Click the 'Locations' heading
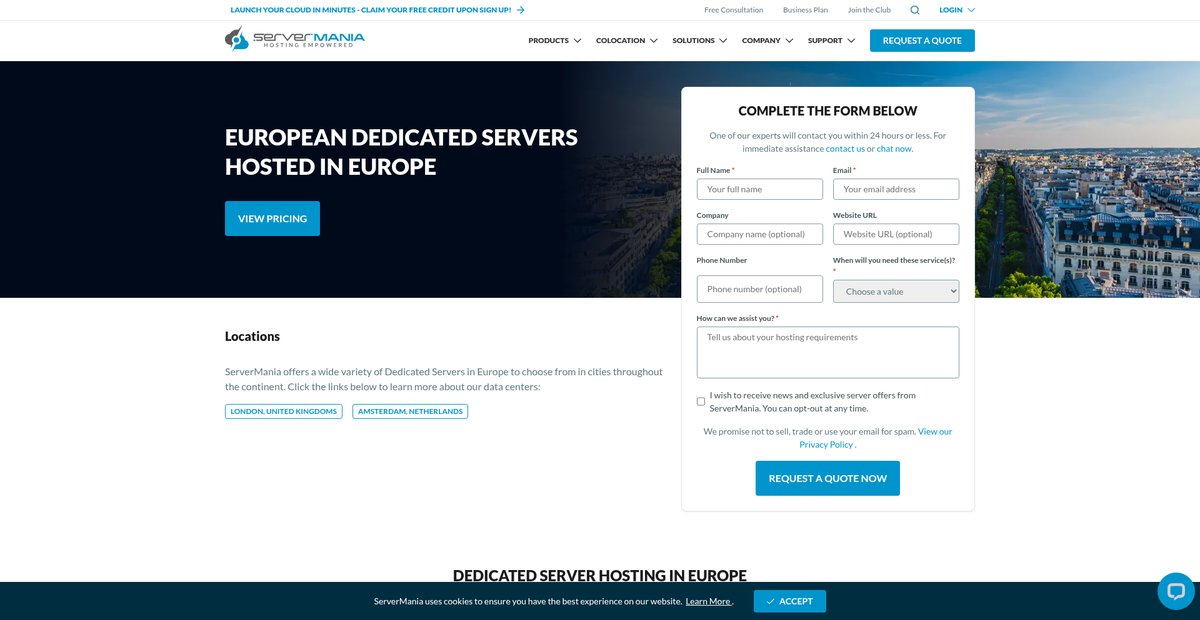Viewport: 1200px width, 620px height. click(252, 336)
